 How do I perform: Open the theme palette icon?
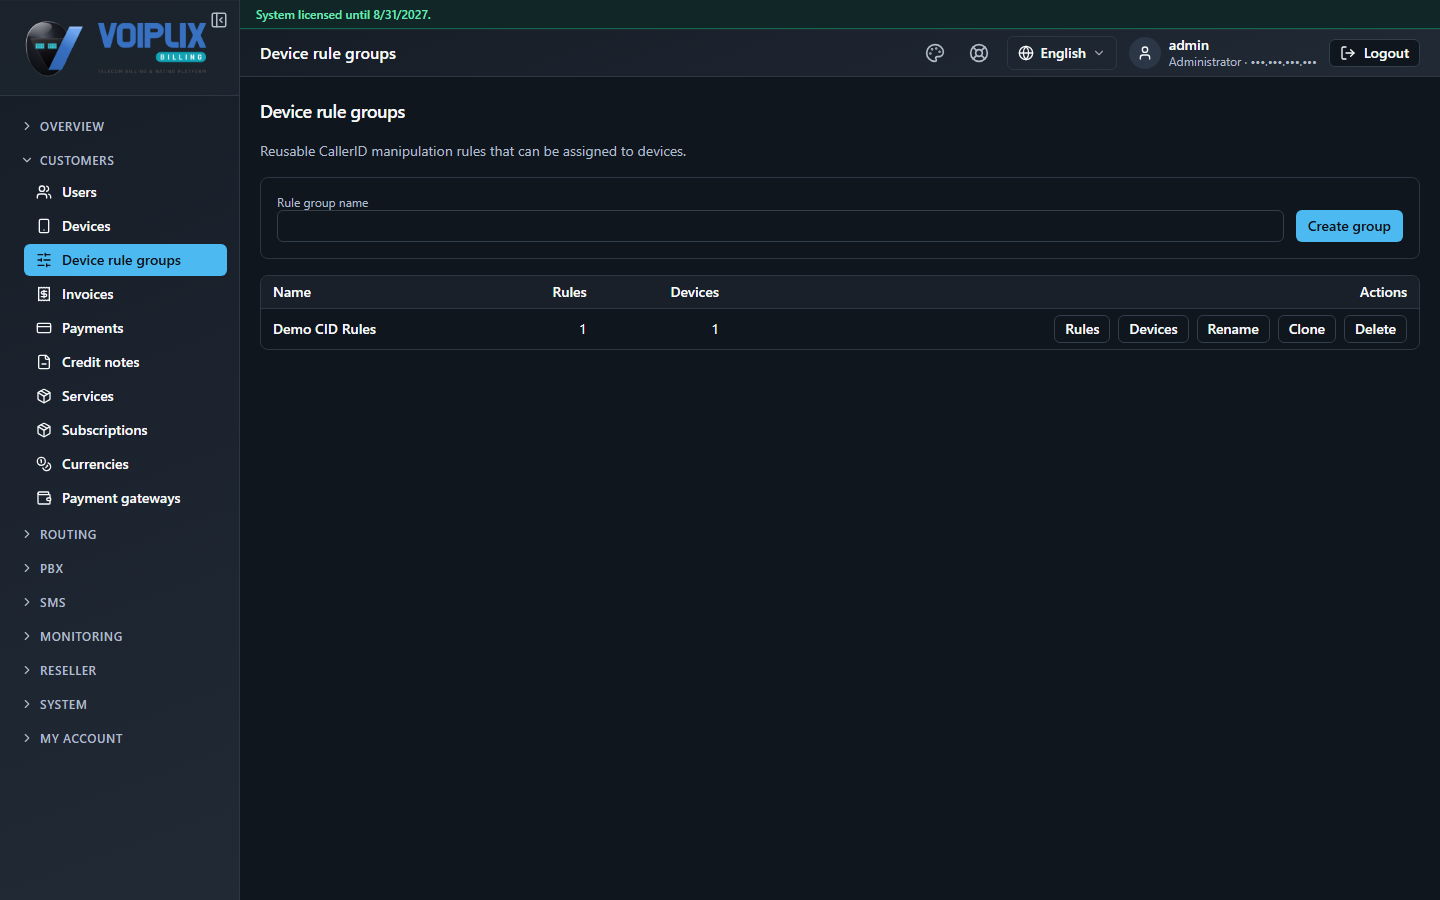(x=935, y=53)
